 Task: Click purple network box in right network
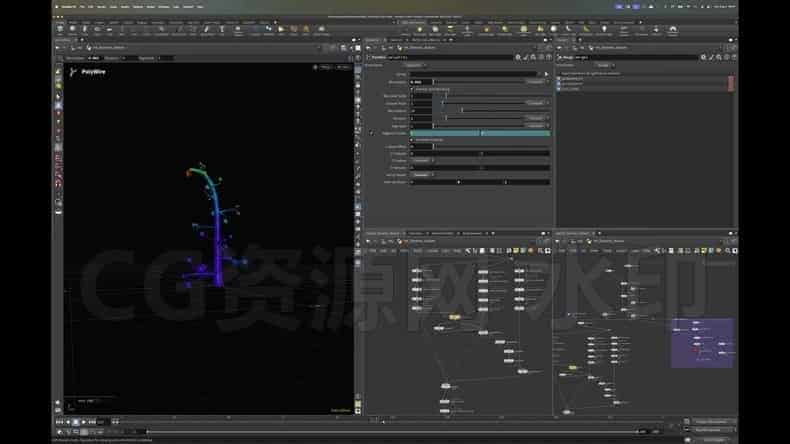pos(702,343)
